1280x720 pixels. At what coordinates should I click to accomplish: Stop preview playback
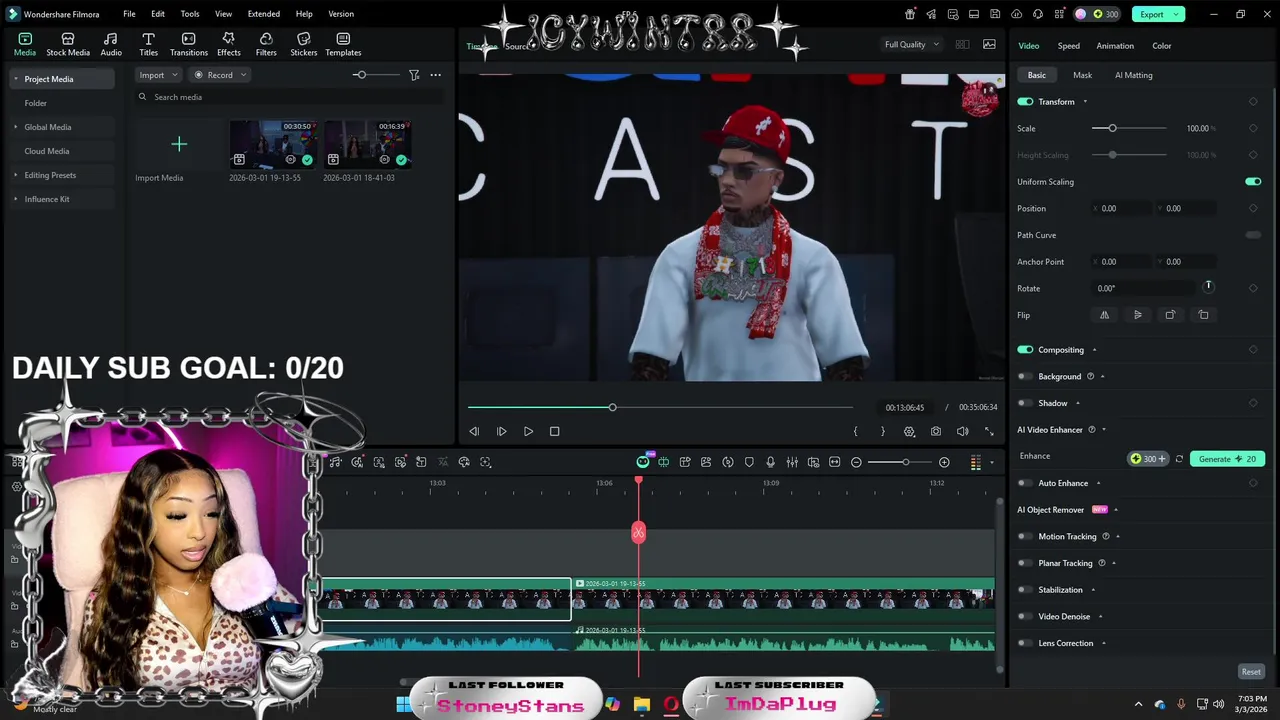click(554, 431)
